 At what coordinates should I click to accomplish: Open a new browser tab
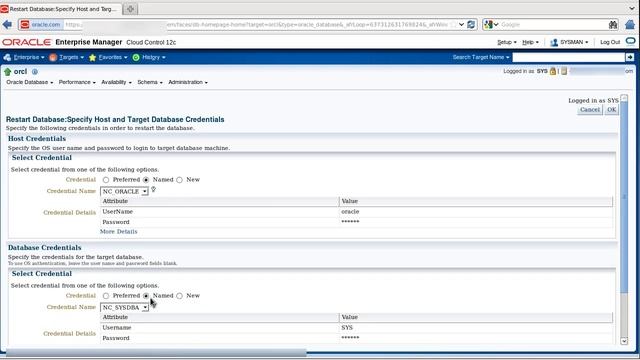point(130,9)
